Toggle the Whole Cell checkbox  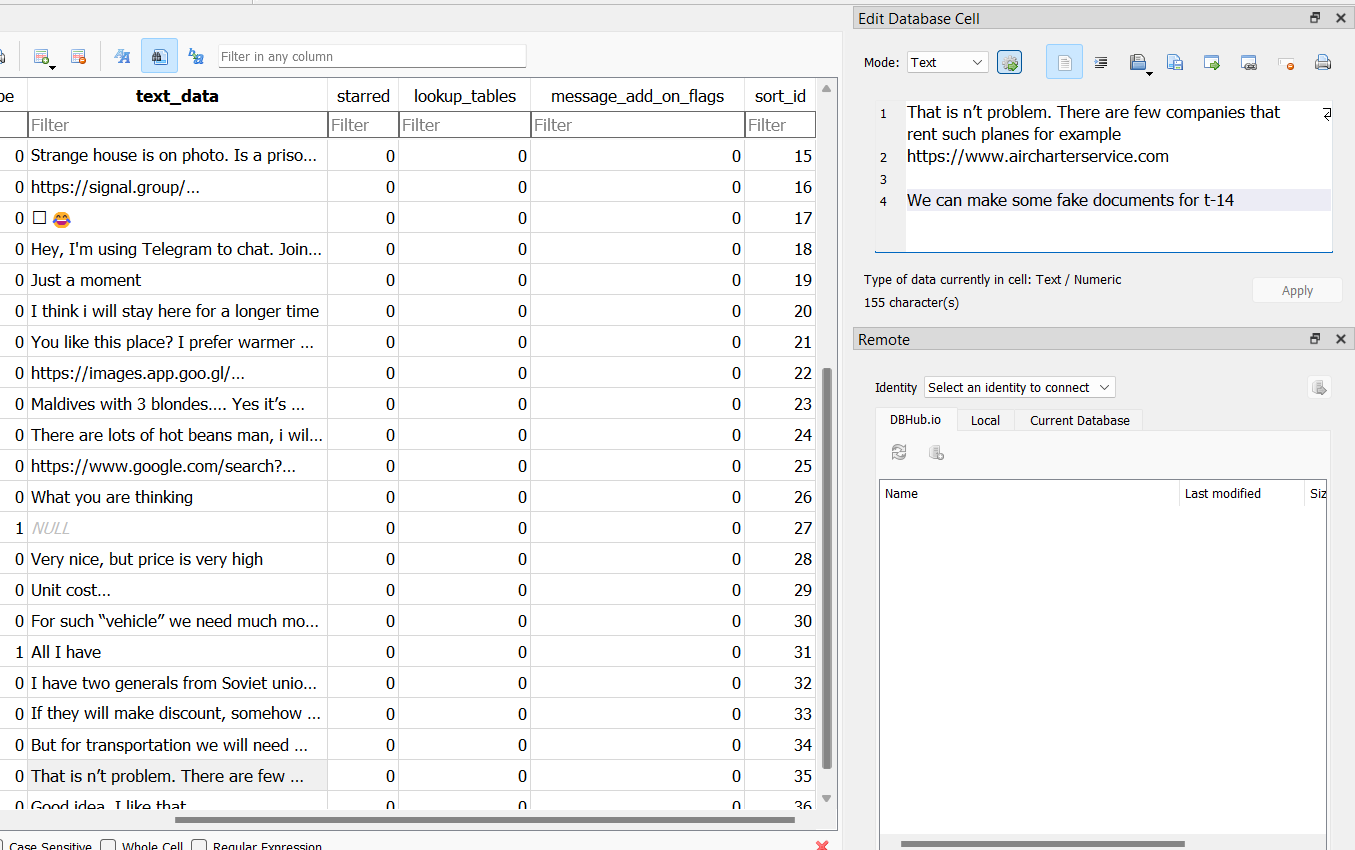108,846
